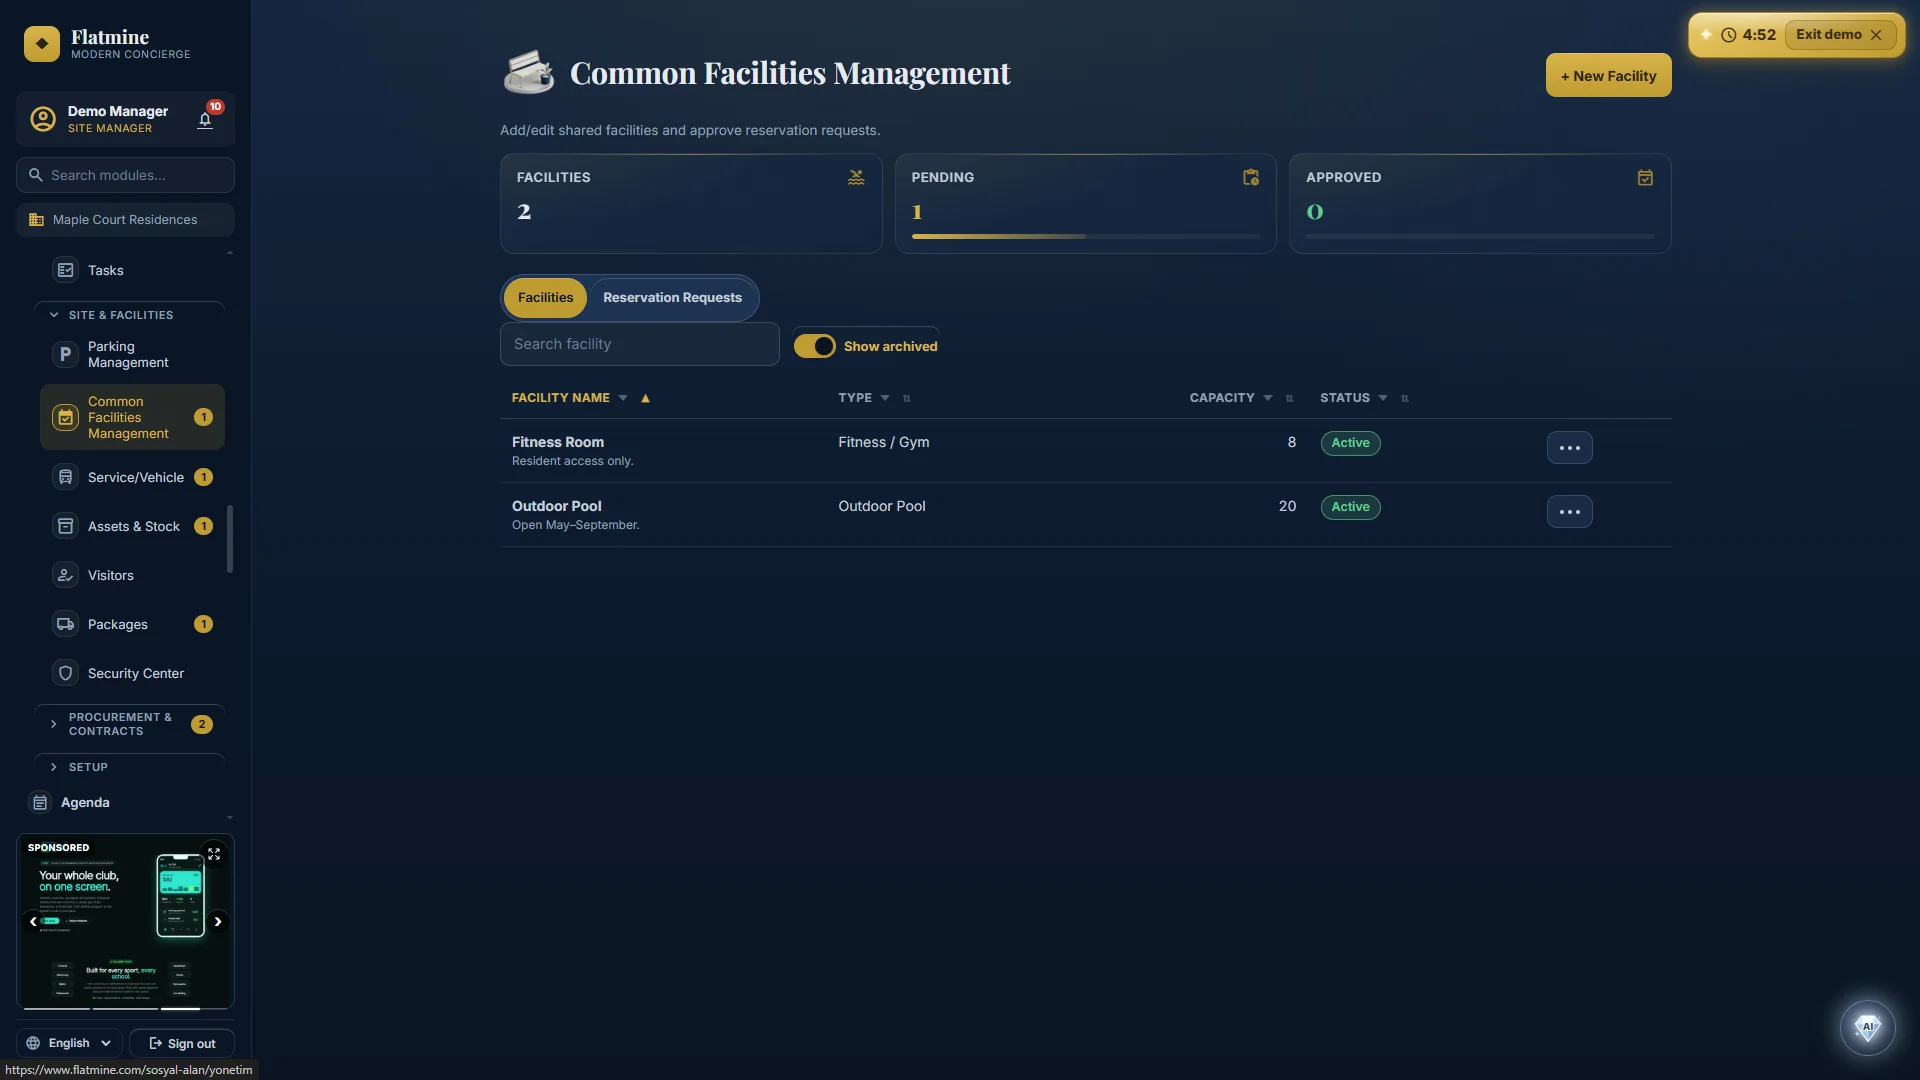The image size is (1920, 1080).
Task: Select Maple Court Residences site
Action: coord(125,220)
